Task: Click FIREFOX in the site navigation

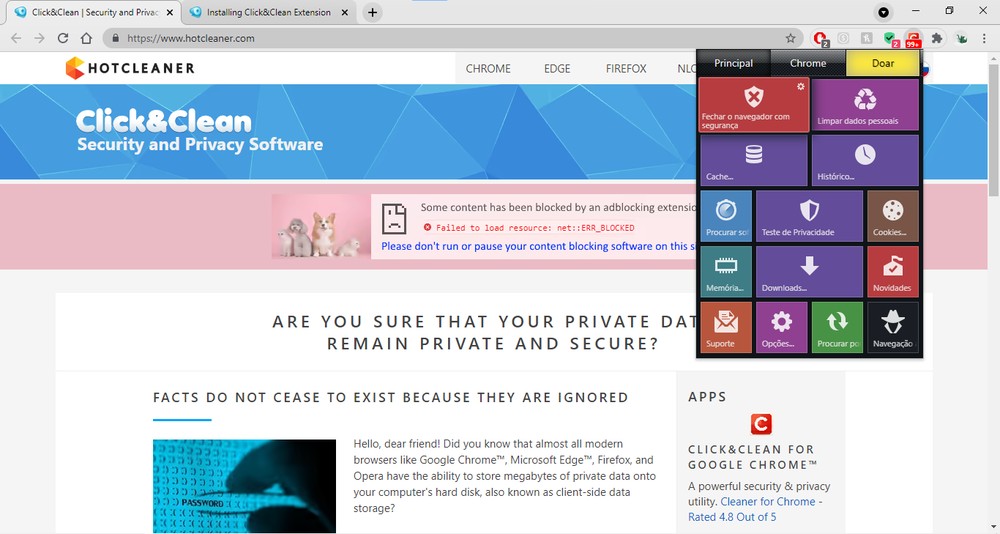Action: tap(626, 68)
